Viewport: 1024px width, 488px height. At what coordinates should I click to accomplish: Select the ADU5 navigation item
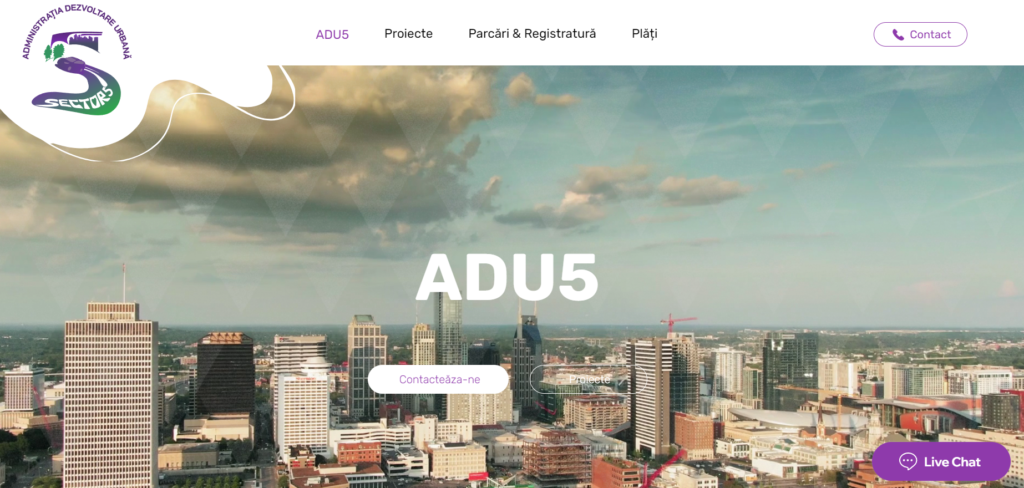[332, 35]
